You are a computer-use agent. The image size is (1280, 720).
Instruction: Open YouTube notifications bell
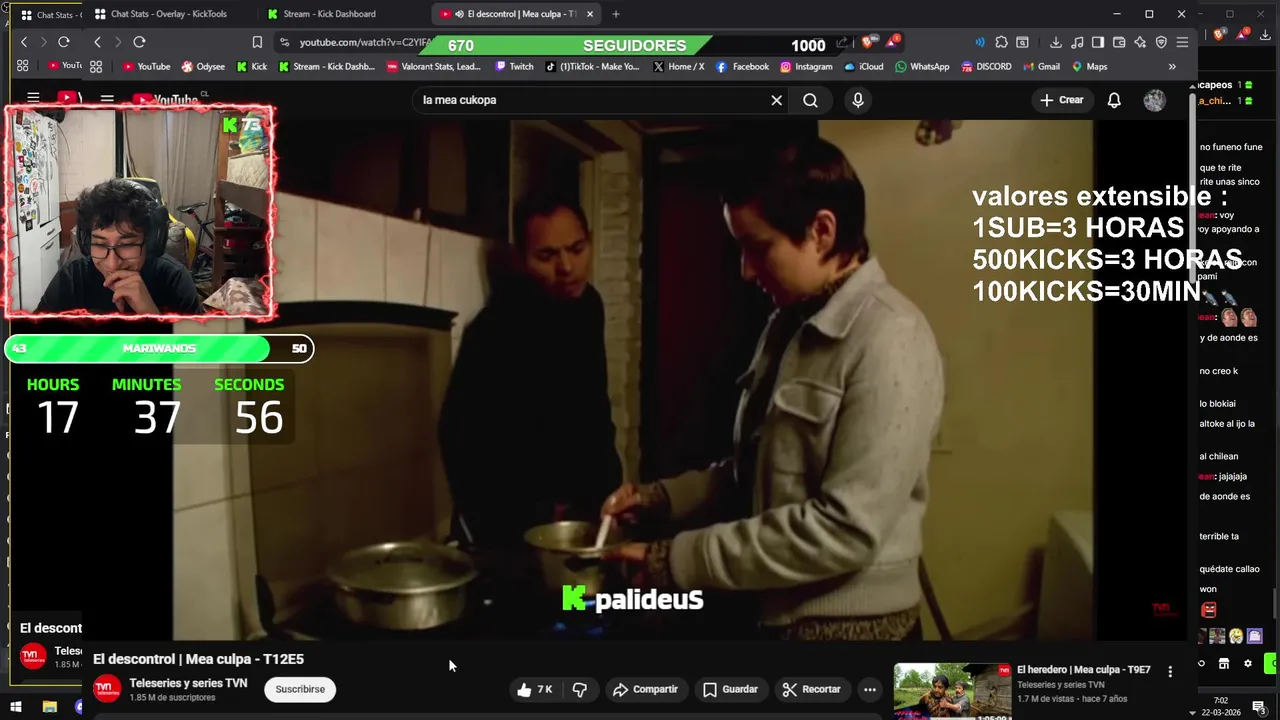point(1114,100)
